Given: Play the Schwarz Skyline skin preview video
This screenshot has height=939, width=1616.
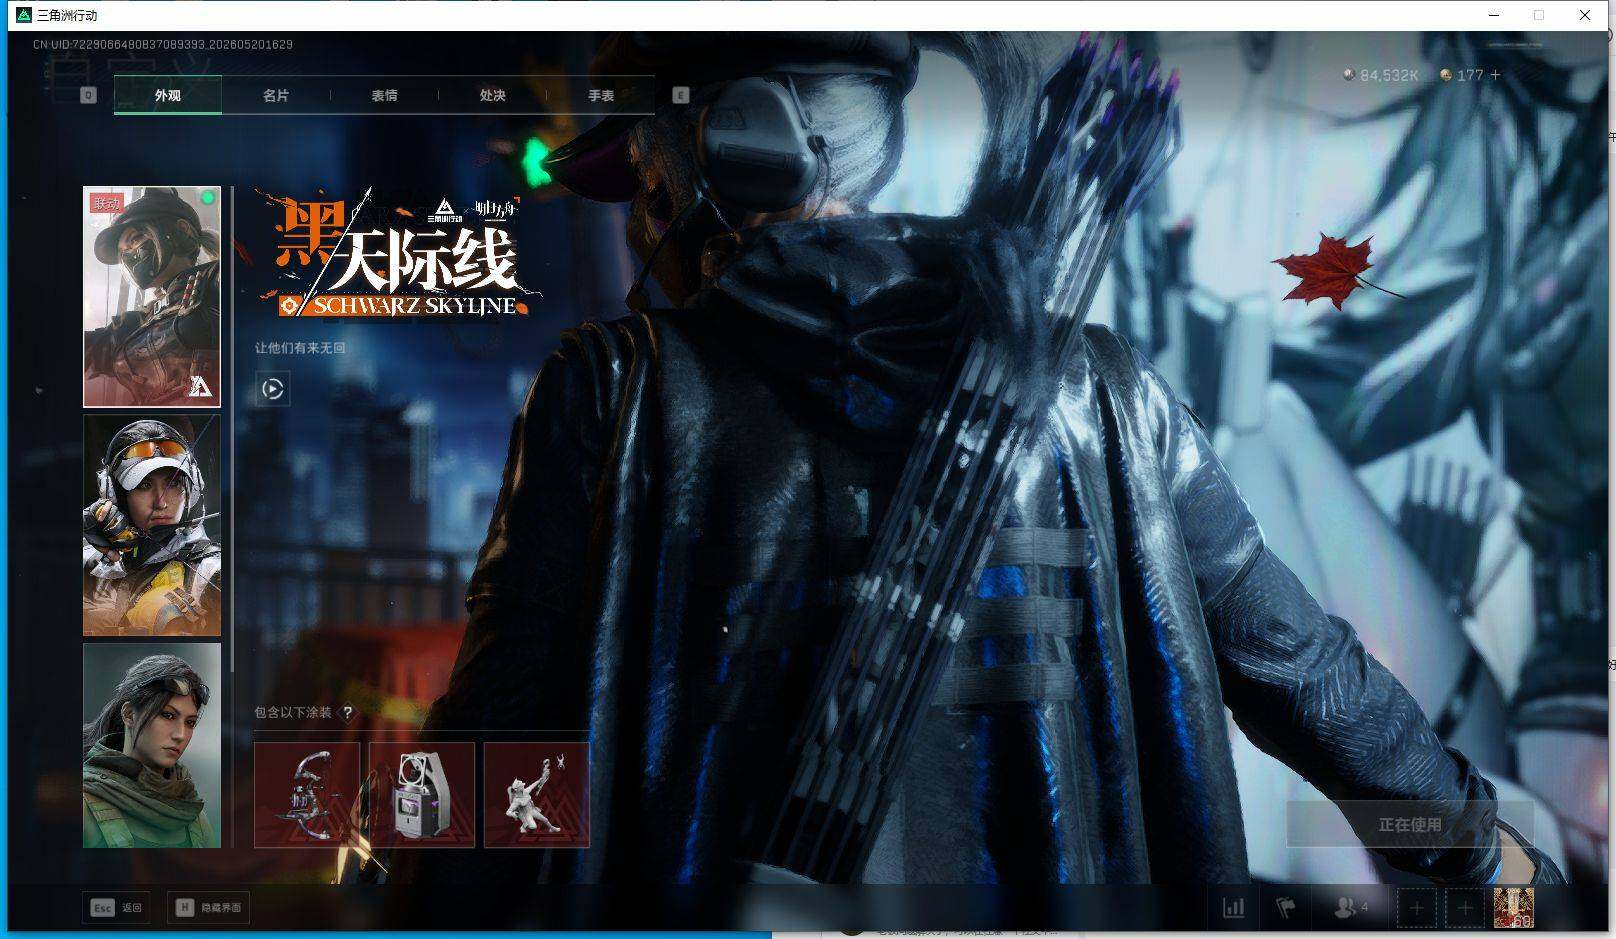Looking at the screenshot, I should [273, 388].
